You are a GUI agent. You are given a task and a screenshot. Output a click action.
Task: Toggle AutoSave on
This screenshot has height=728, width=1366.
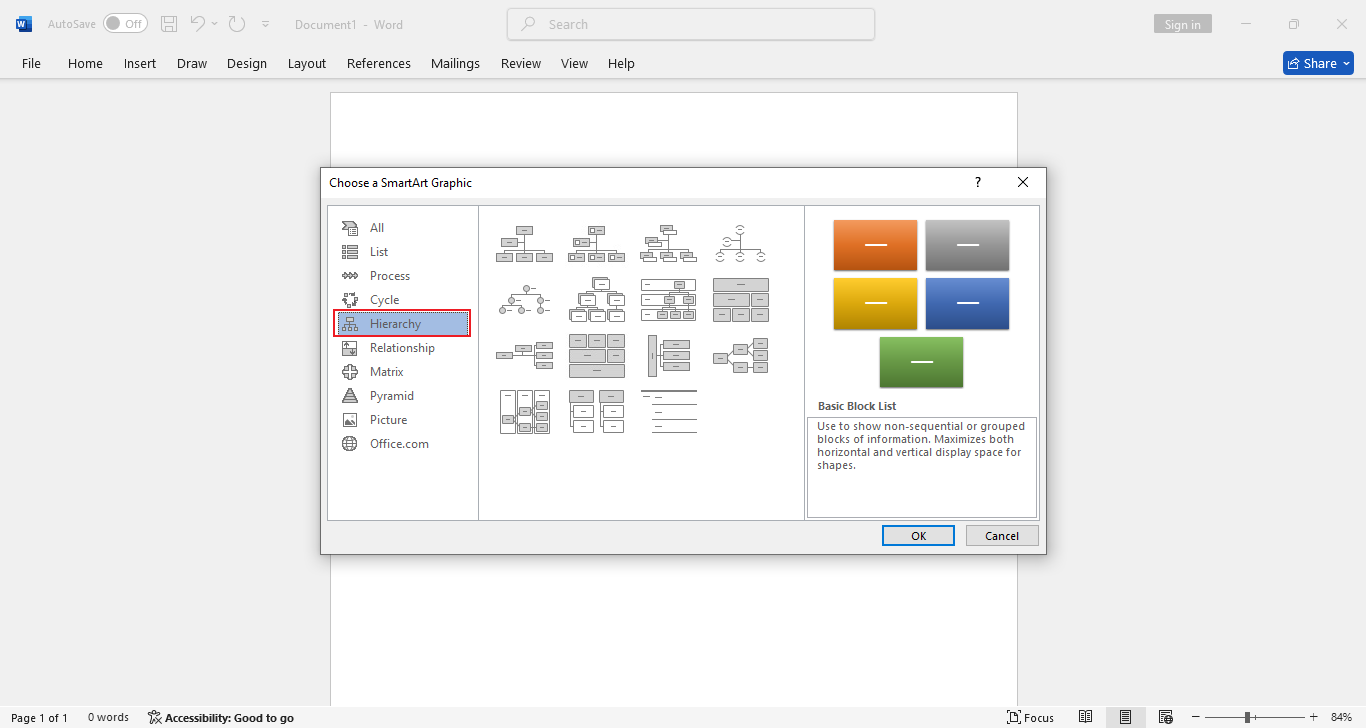coord(125,22)
